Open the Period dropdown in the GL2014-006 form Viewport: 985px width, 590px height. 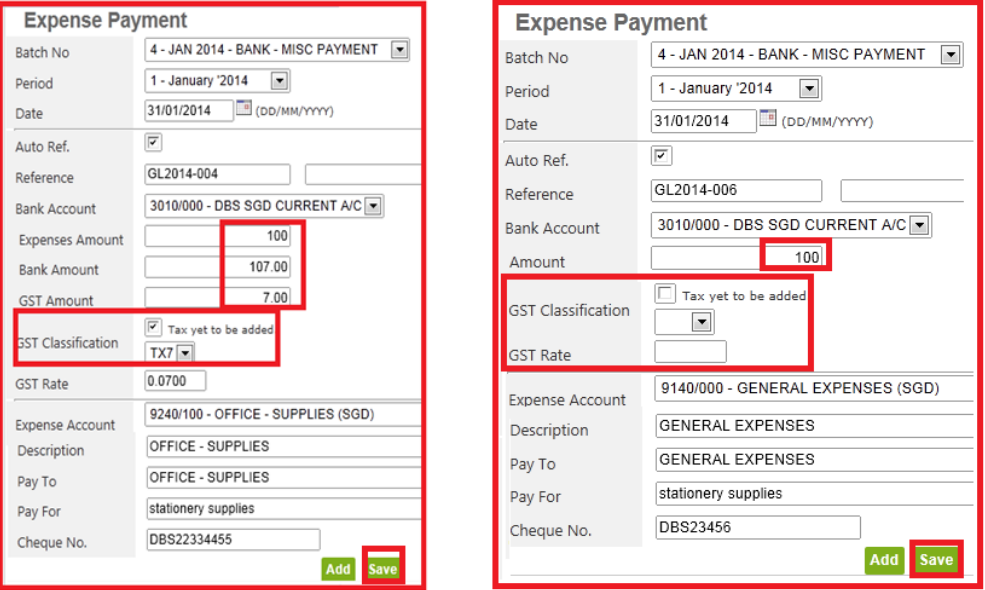(809, 89)
